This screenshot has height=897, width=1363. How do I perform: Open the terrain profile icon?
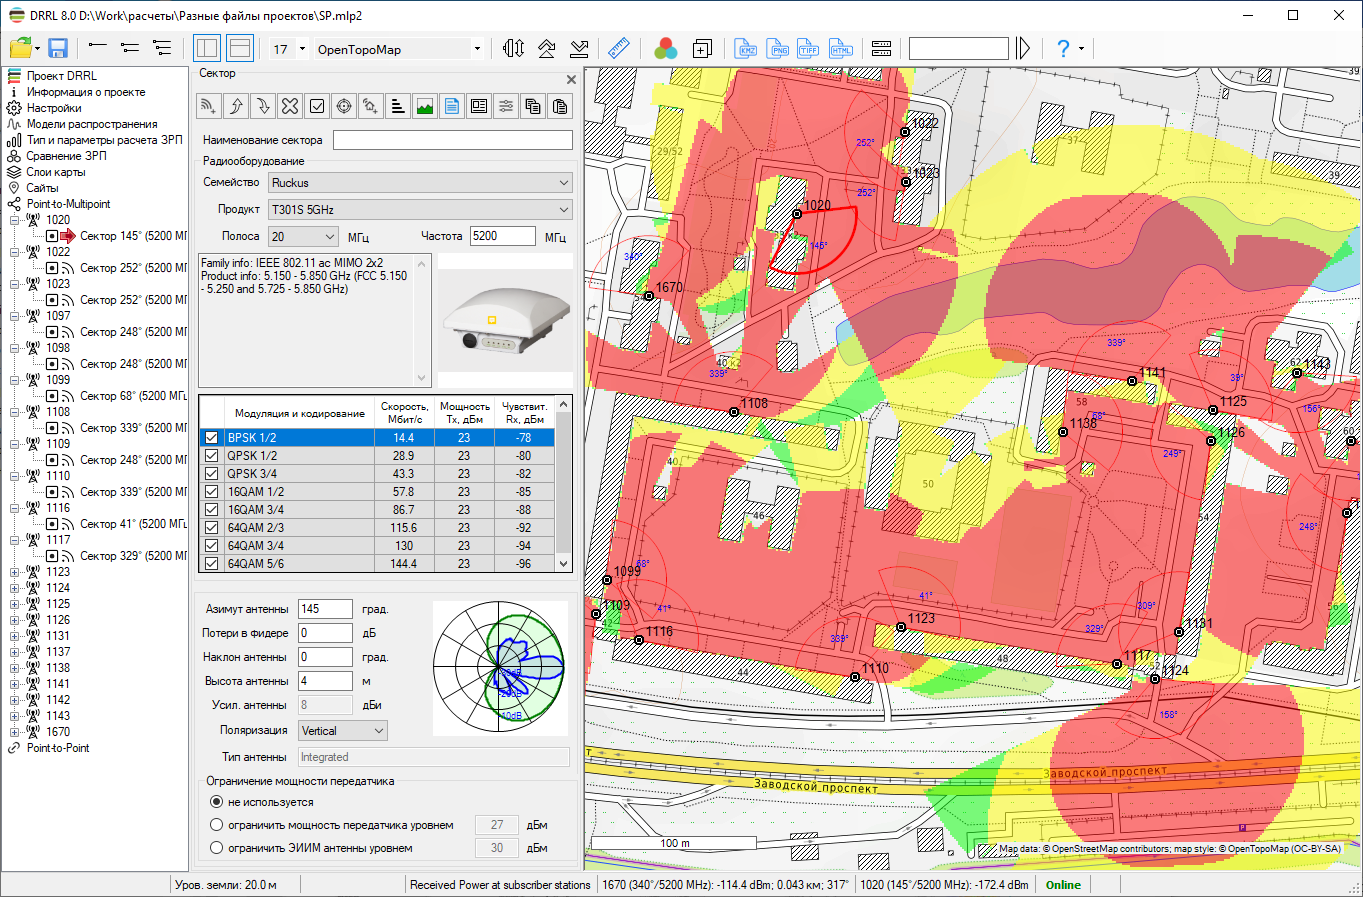[425, 106]
